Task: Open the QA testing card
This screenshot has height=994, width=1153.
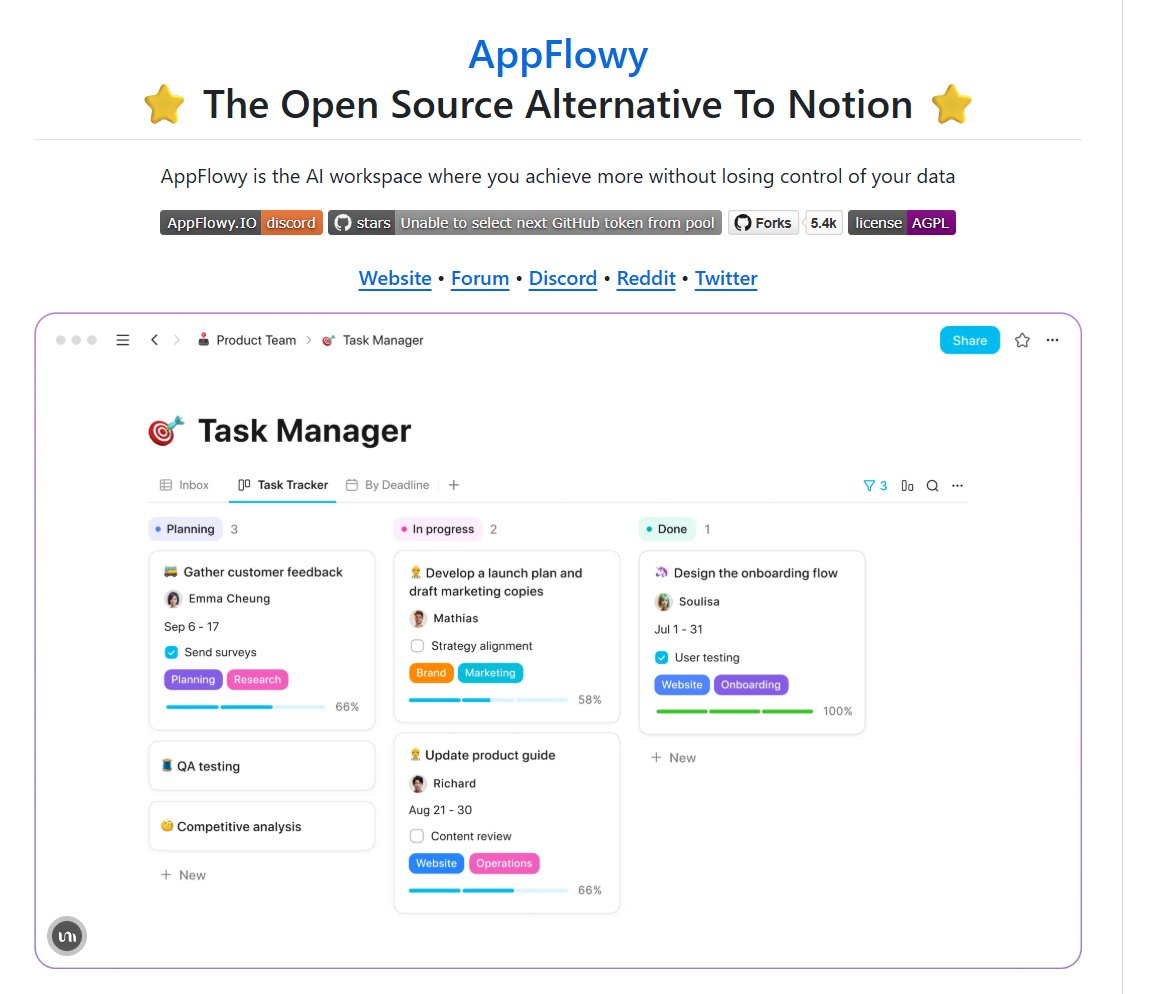Action: (x=262, y=766)
